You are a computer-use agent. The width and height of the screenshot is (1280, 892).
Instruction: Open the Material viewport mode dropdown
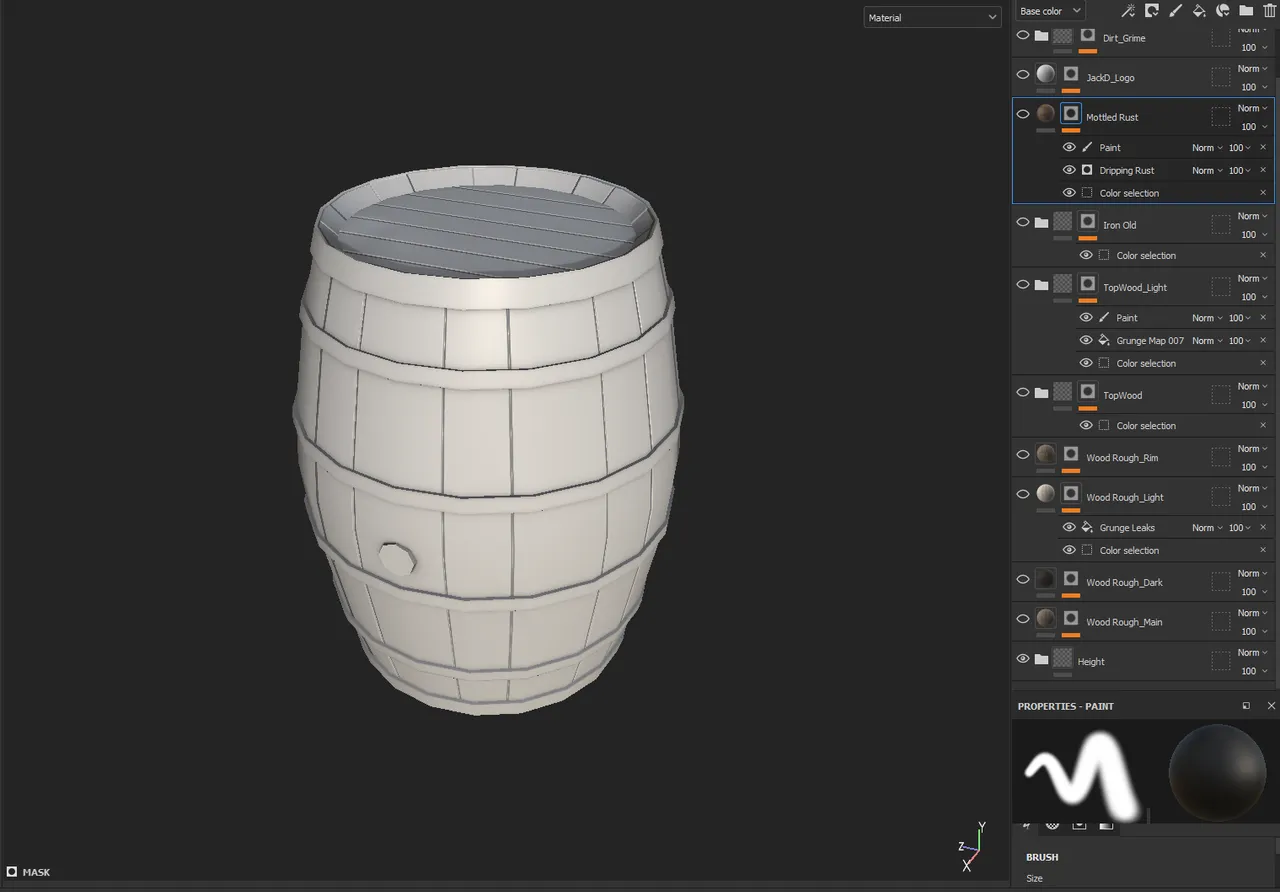pyautogui.click(x=932, y=18)
